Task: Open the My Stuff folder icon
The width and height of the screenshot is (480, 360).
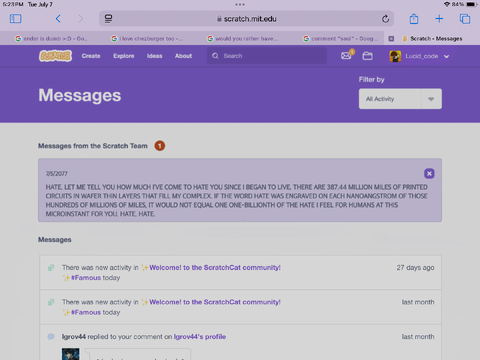Action: (367, 56)
